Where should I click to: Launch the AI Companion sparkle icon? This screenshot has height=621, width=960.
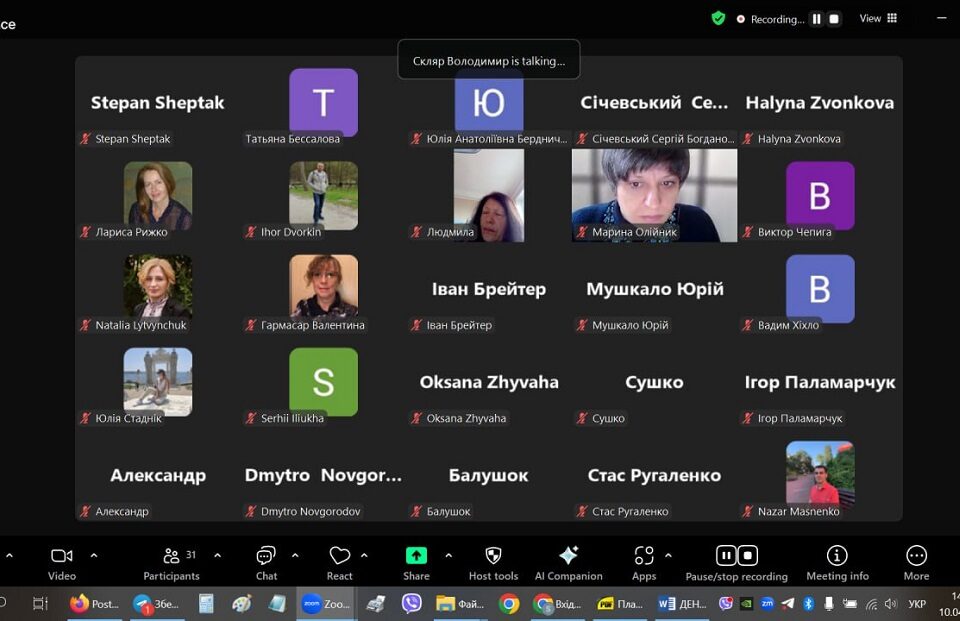pos(568,556)
